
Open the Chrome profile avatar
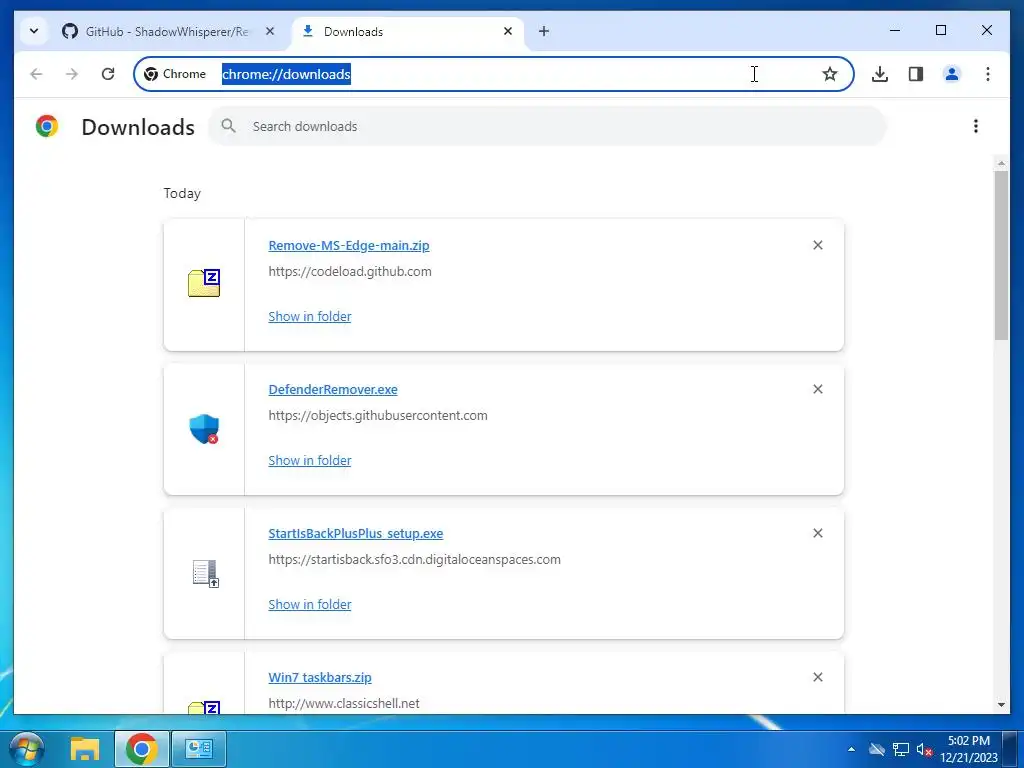coord(952,74)
